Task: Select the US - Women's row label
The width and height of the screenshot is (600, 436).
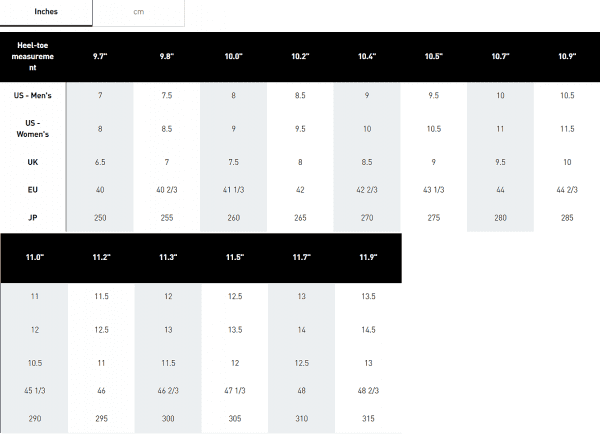Action: coord(34,129)
